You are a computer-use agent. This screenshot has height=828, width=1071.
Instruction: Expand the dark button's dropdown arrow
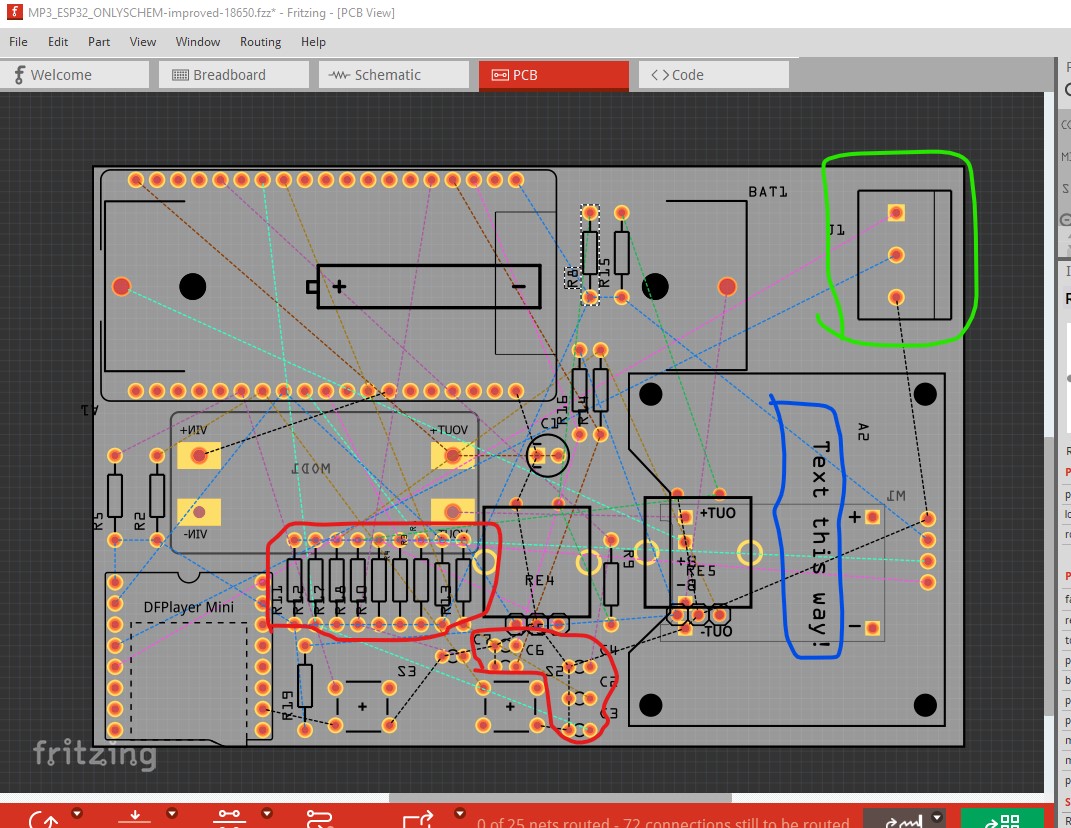click(937, 817)
